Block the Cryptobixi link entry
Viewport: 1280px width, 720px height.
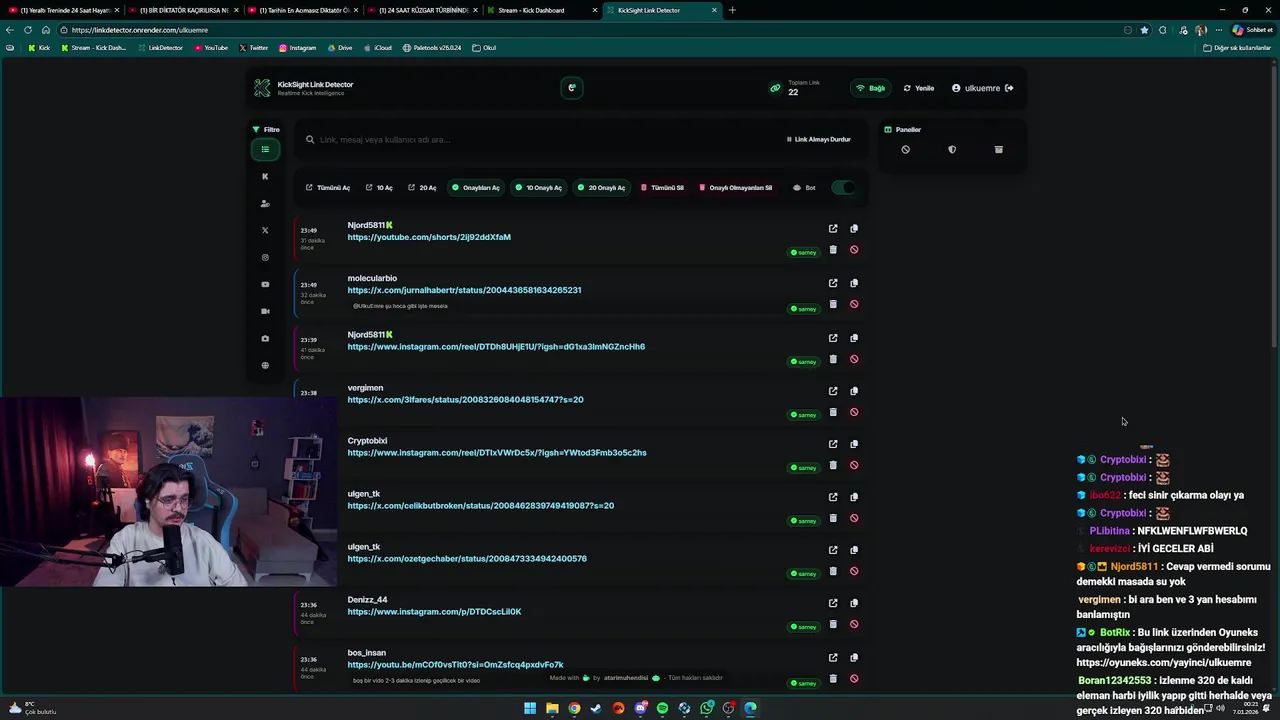point(854,465)
